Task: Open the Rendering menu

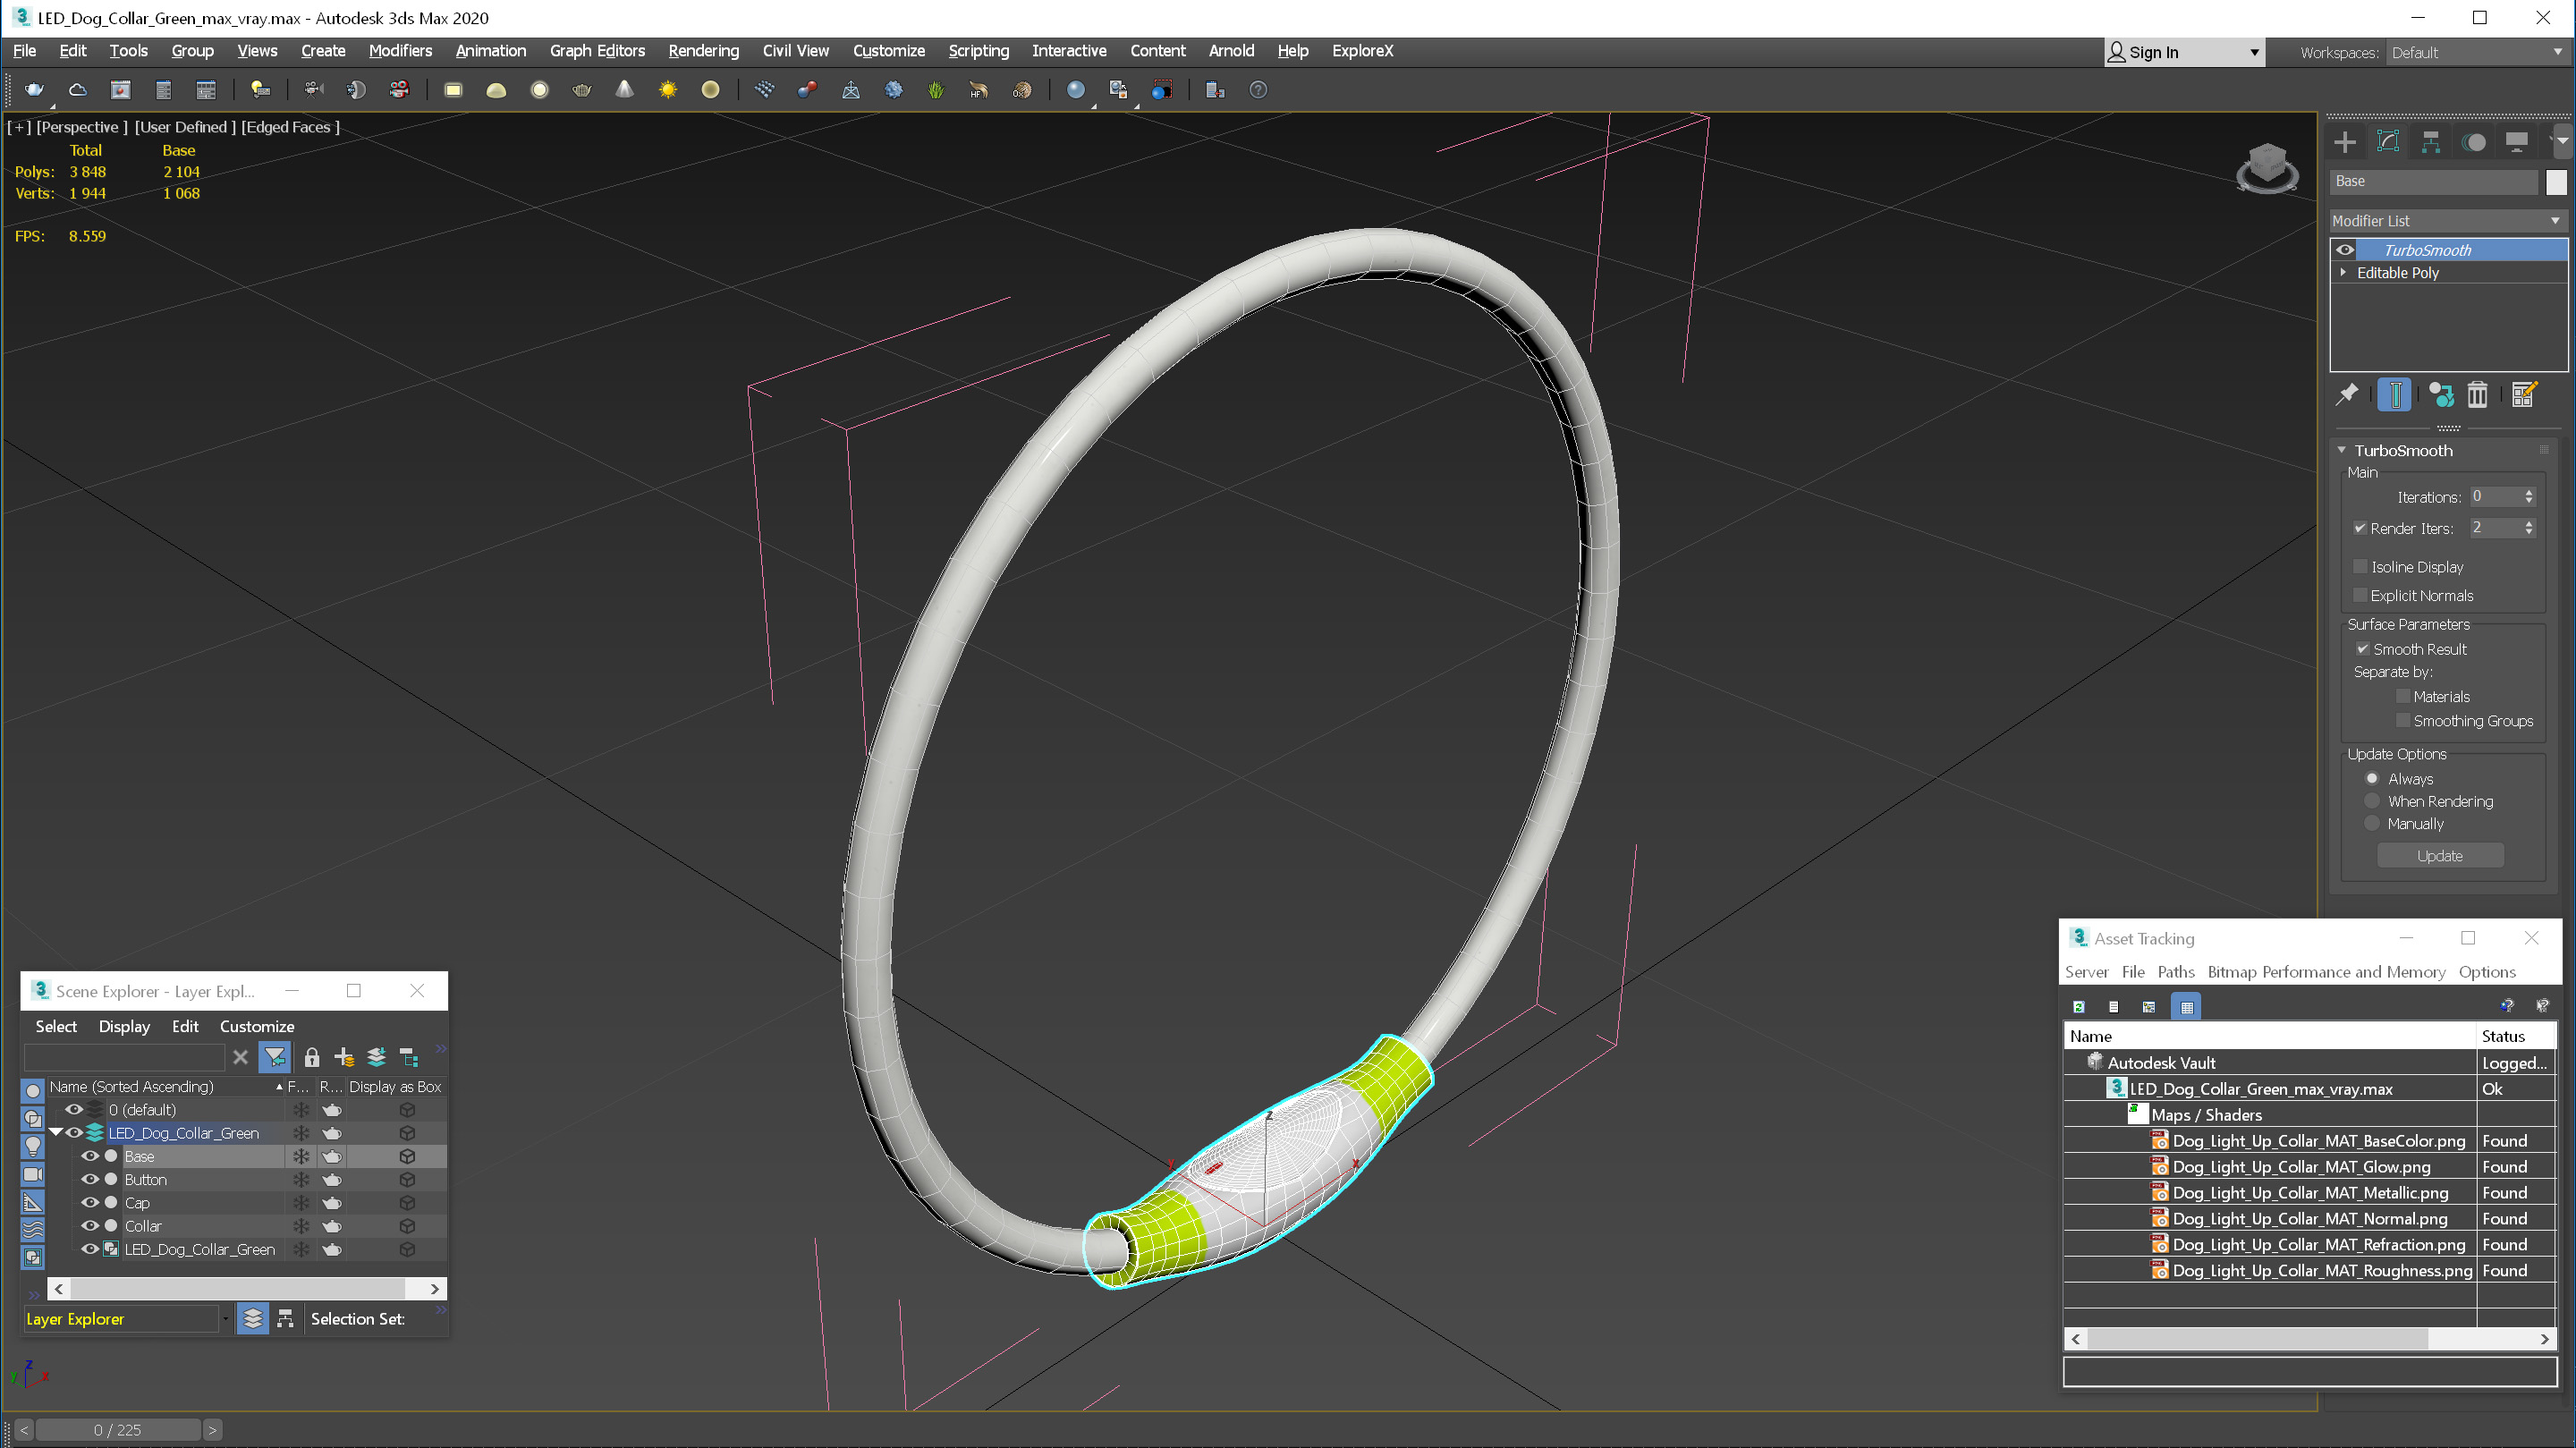Action: tap(703, 51)
